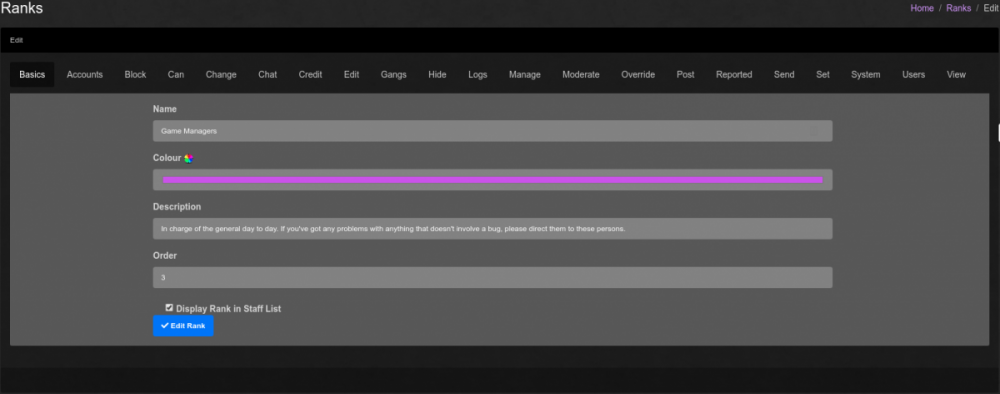Open the Chat permissions tab
The height and width of the screenshot is (394, 1000).
(x=268, y=75)
